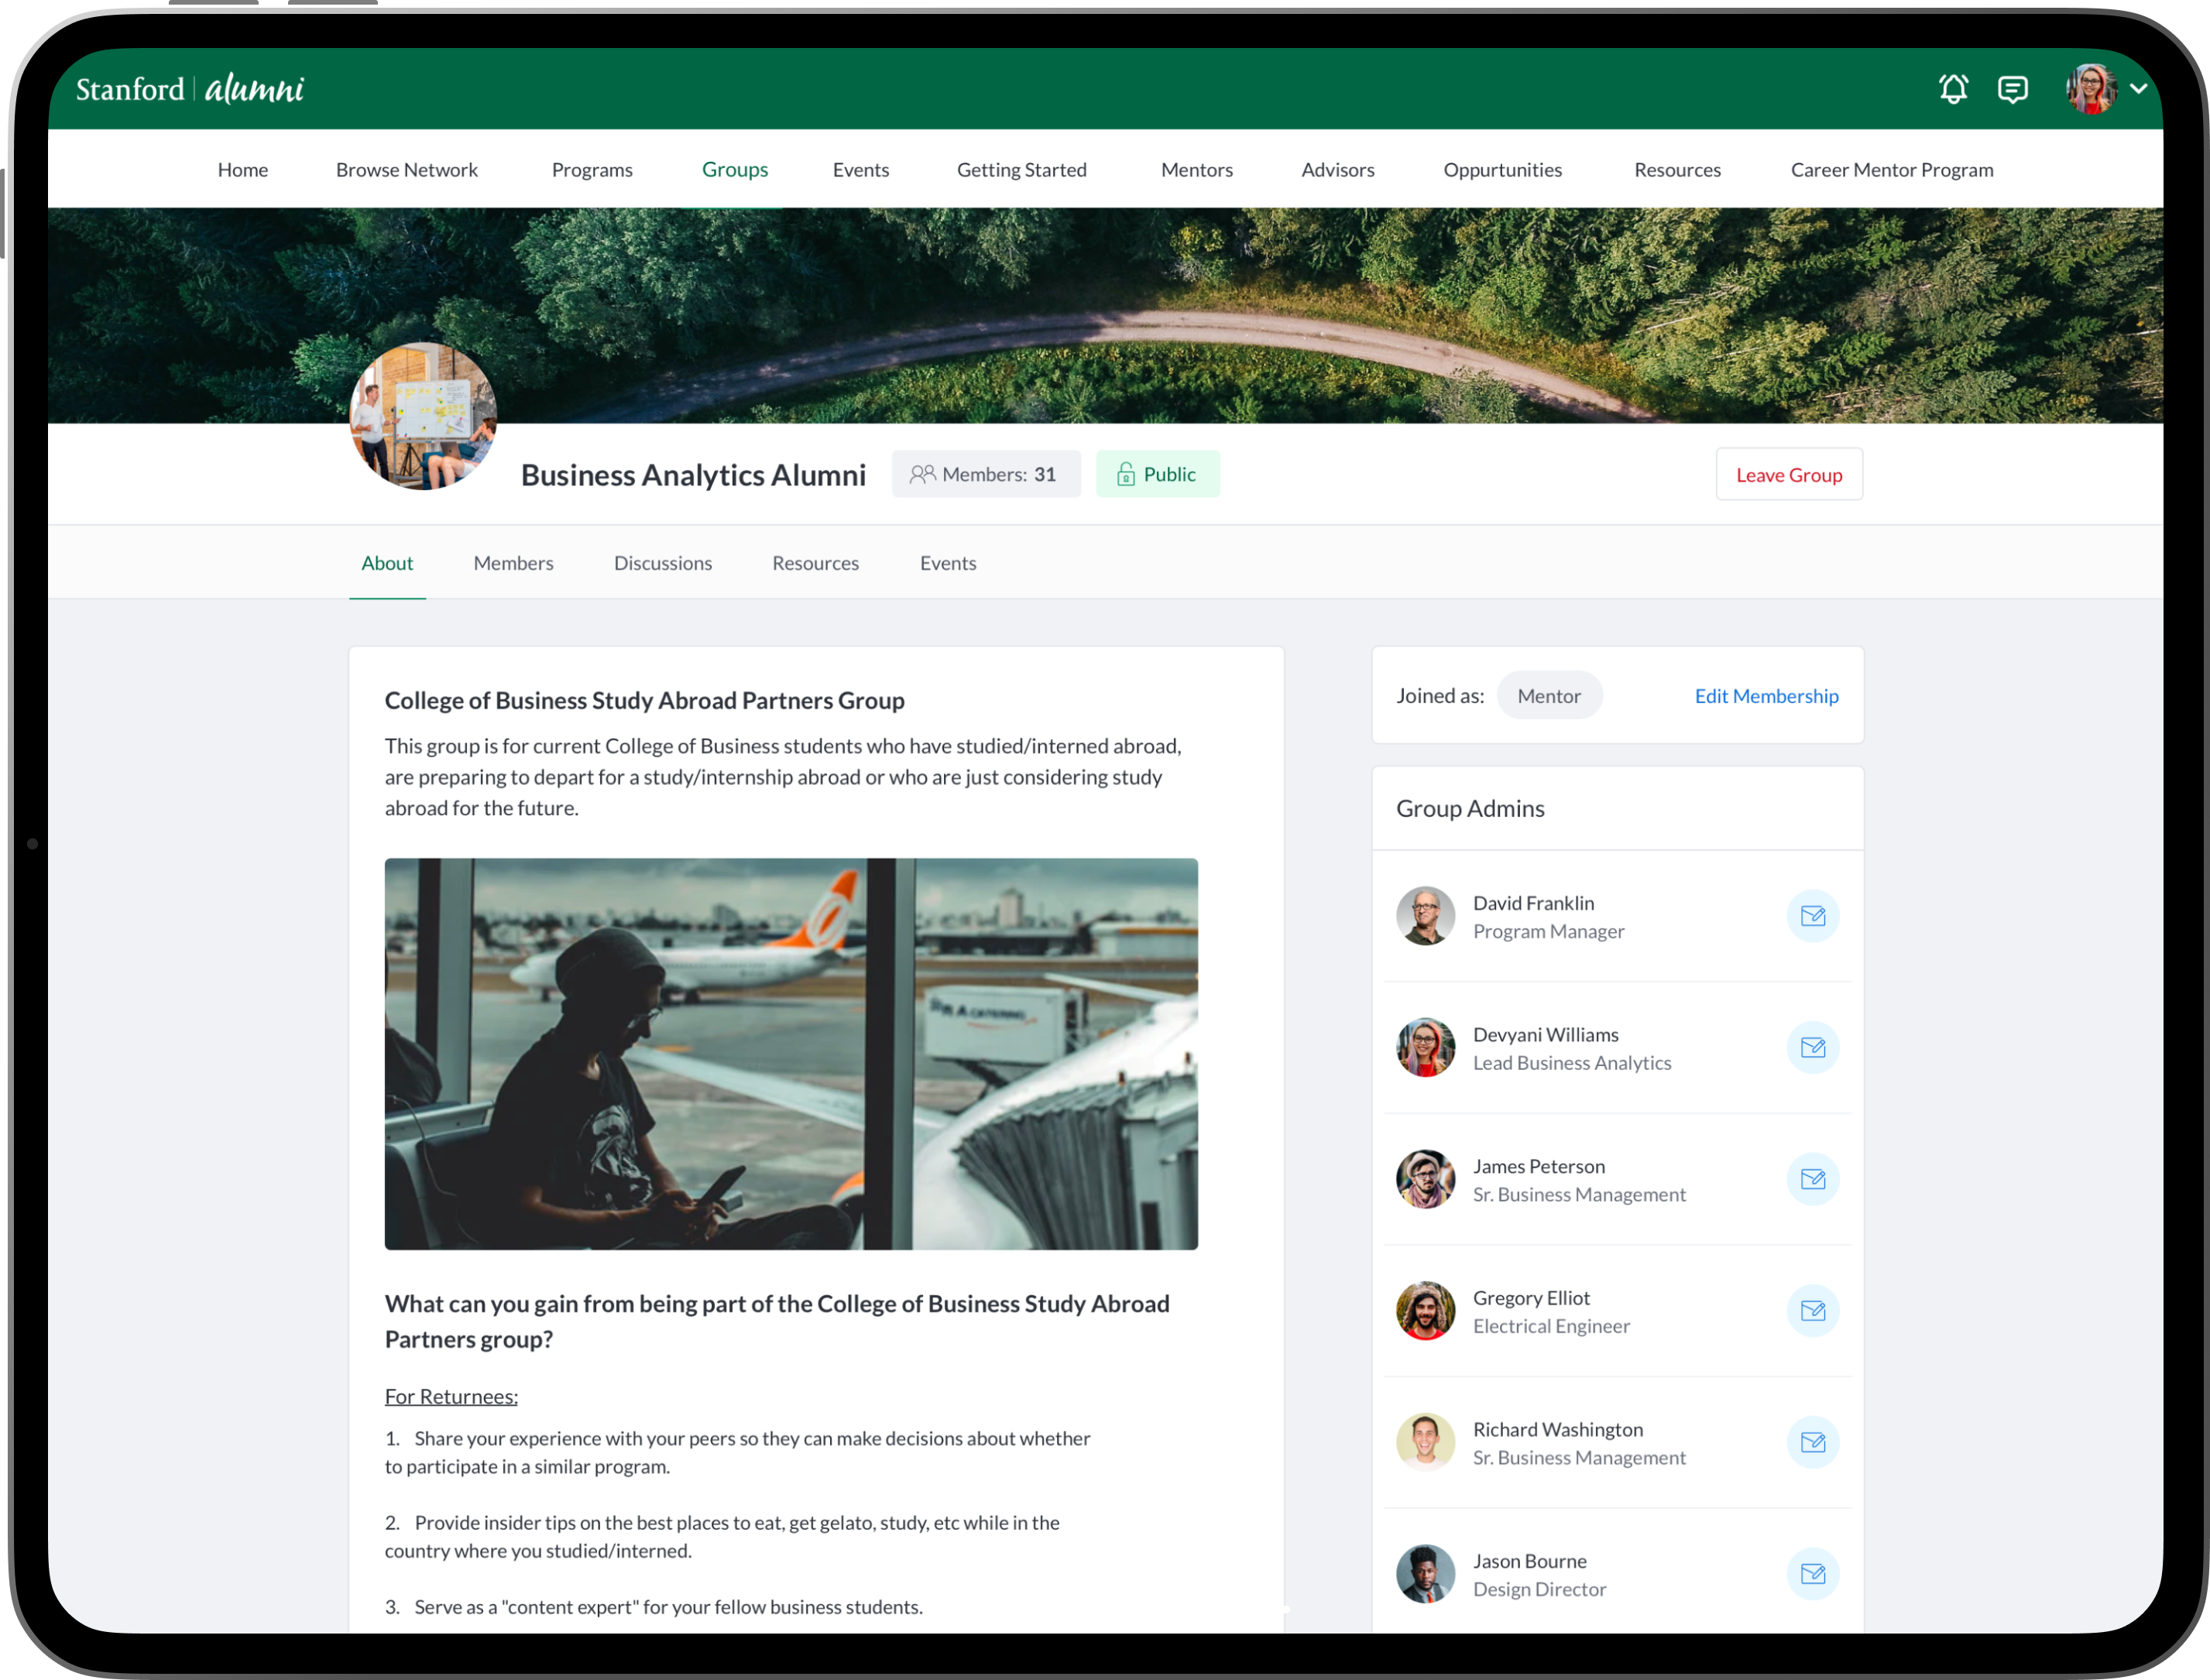
Task: Switch to the Members tab
Action: pyautogui.click(x=513, y=563)
